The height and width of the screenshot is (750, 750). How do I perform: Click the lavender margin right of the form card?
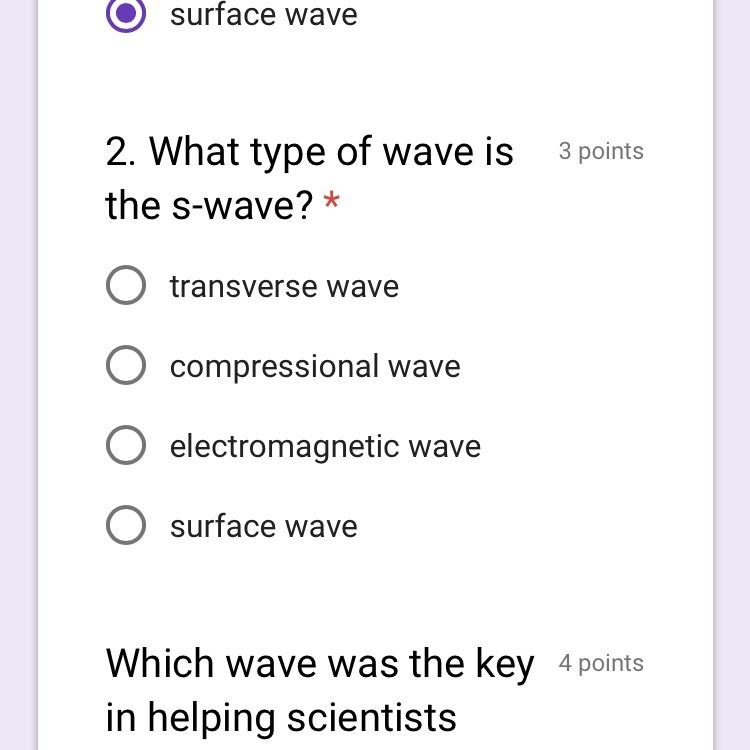[x=732, y=375]
